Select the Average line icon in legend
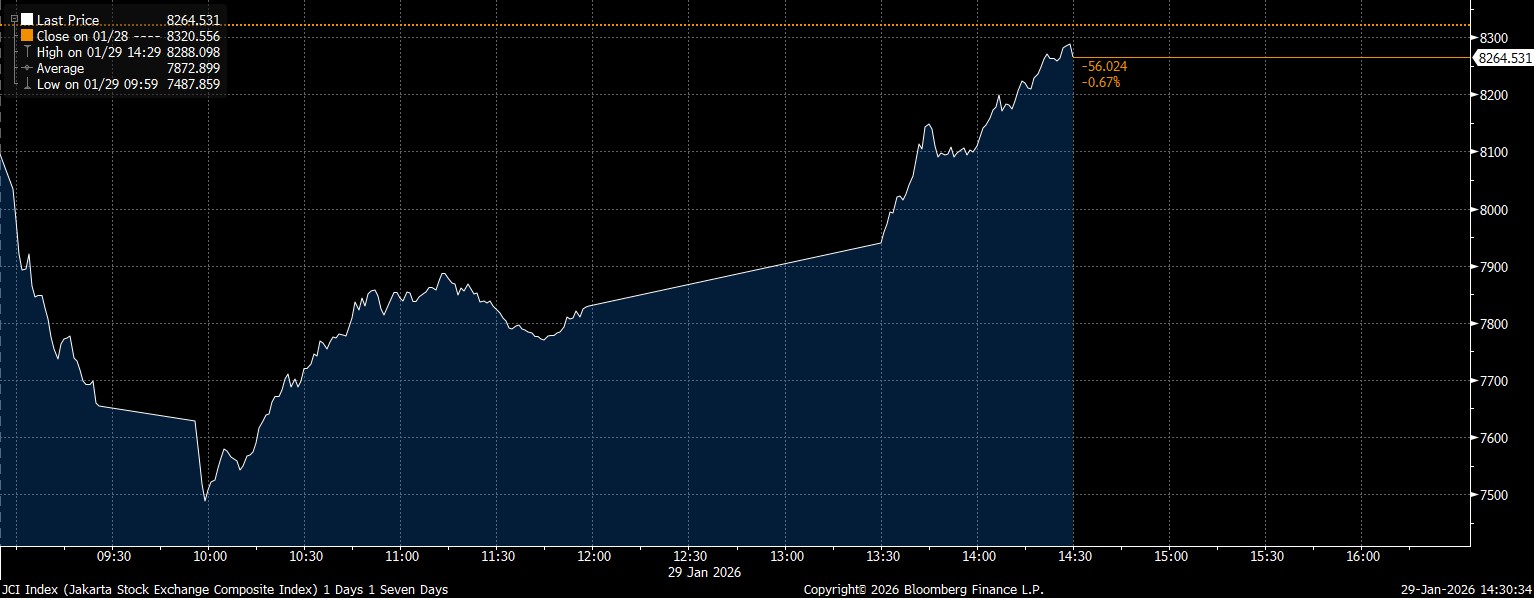 point(27,68)
